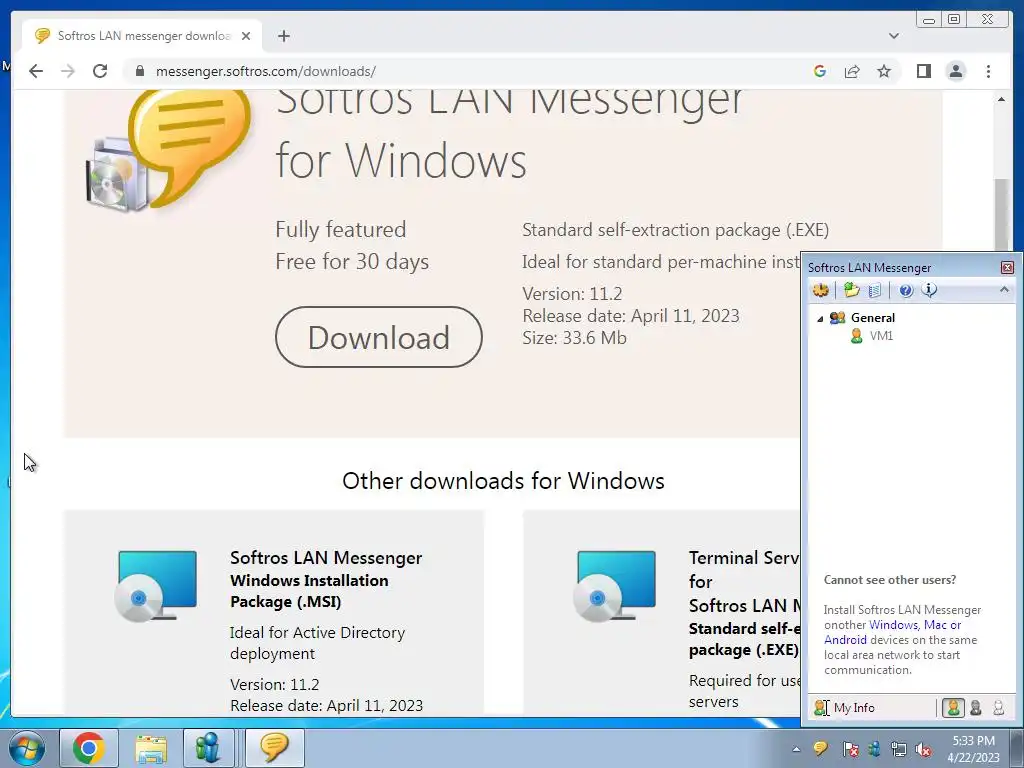1024x768 pixels.
Task: Select the Softros LAN messenger download tab
Action: pyautogui.click(x=142, y=36)
